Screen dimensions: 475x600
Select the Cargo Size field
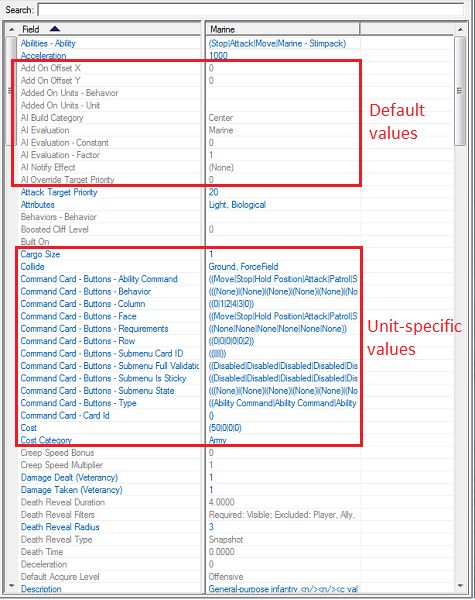[x=40, y=254]
